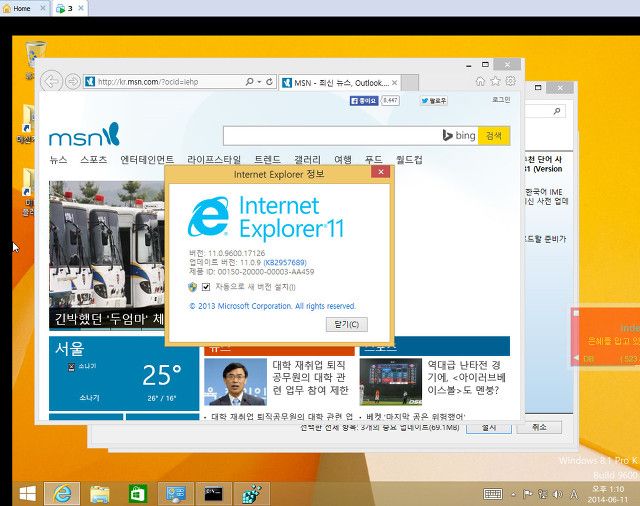Open the Windows Start button

(28, 494)
